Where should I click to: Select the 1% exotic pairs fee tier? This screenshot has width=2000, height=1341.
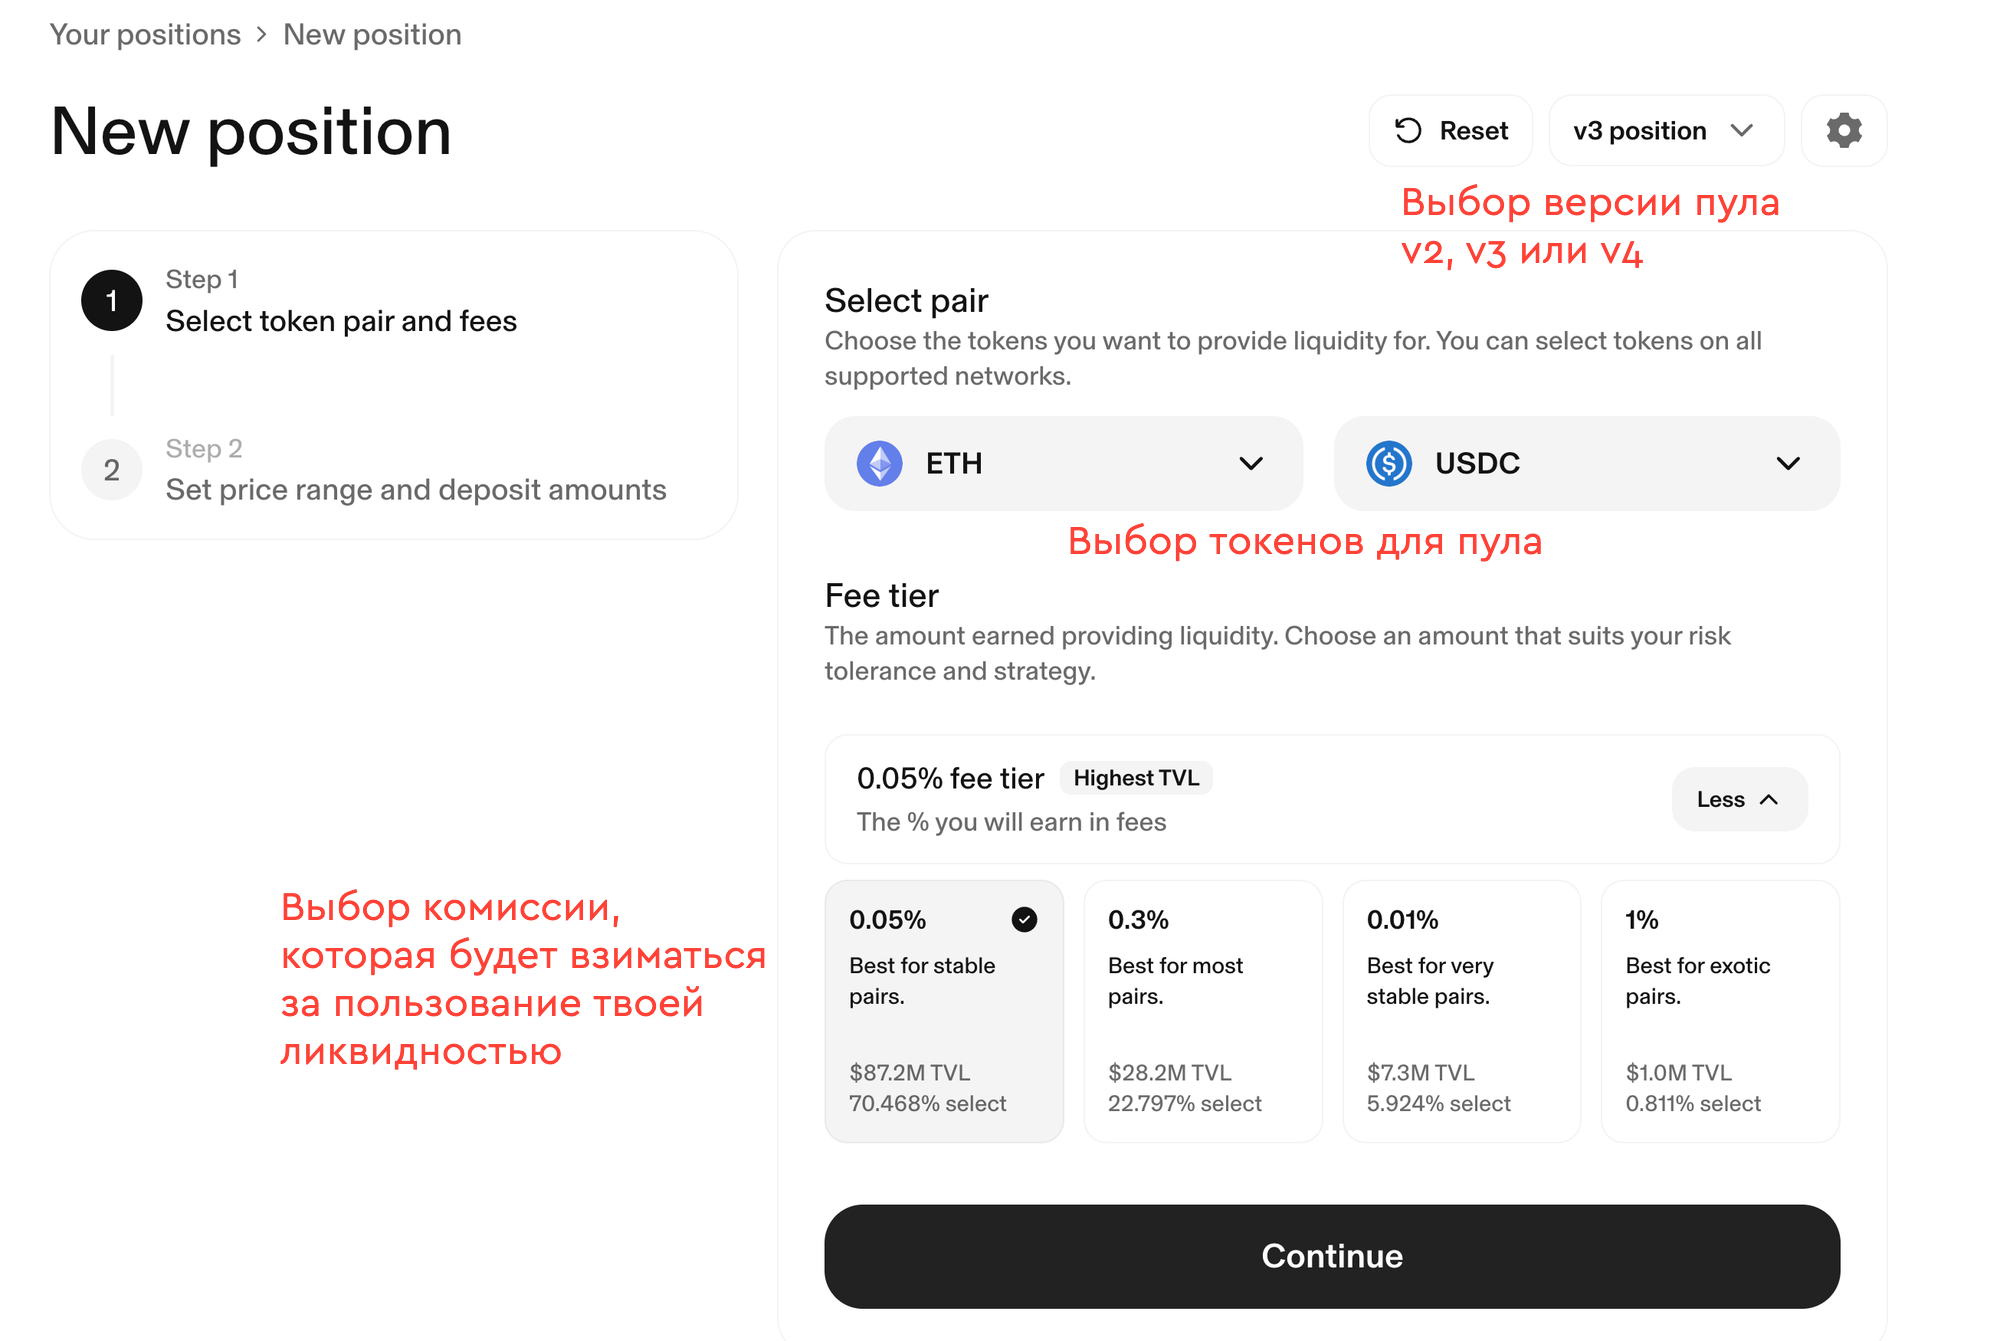click(x=1720, y=1011)
